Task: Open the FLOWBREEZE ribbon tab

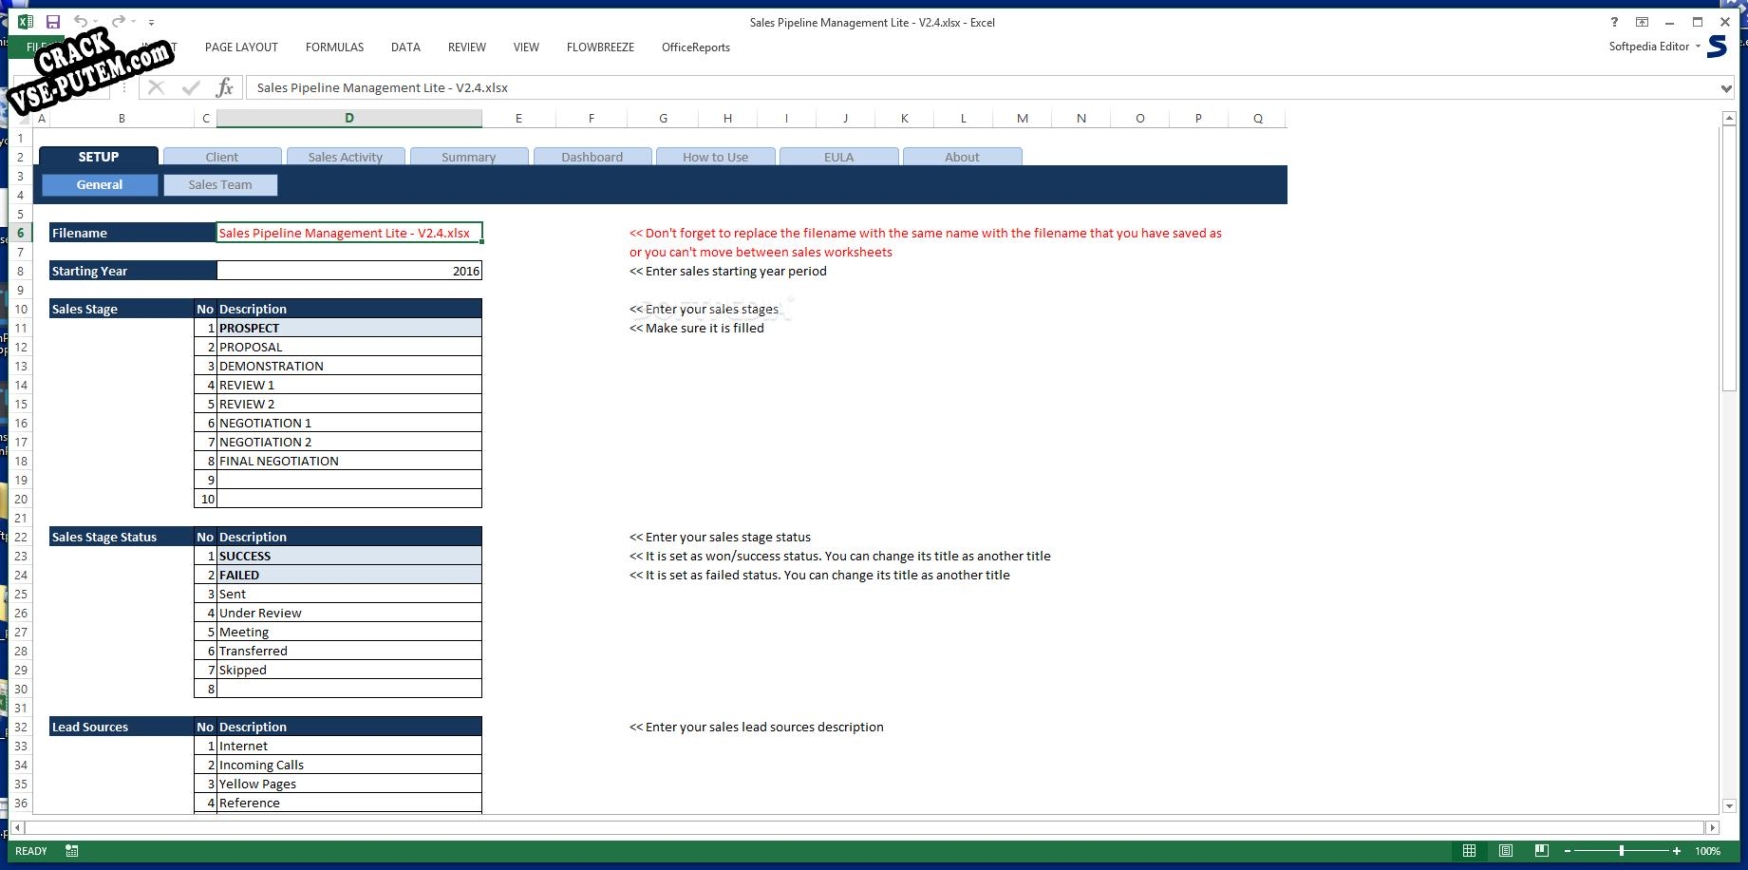Action: click(x=600, y=47)
